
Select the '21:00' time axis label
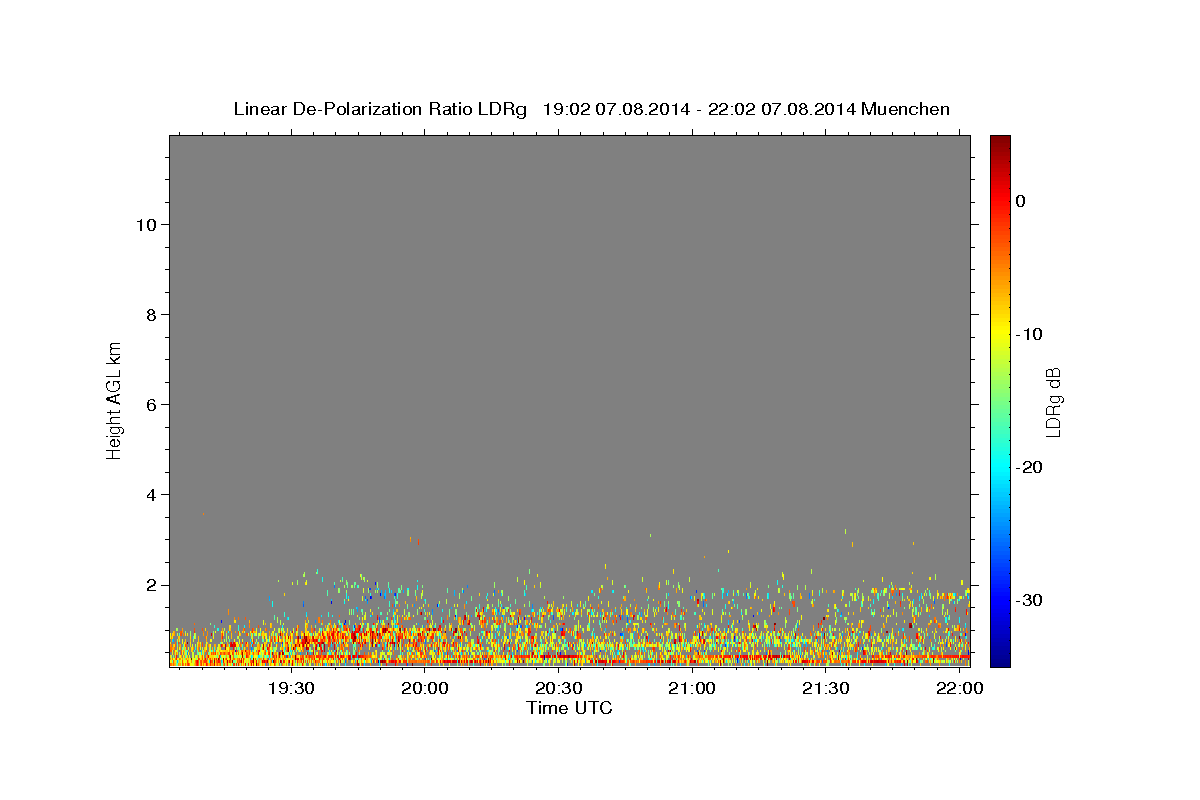point(692,689)
